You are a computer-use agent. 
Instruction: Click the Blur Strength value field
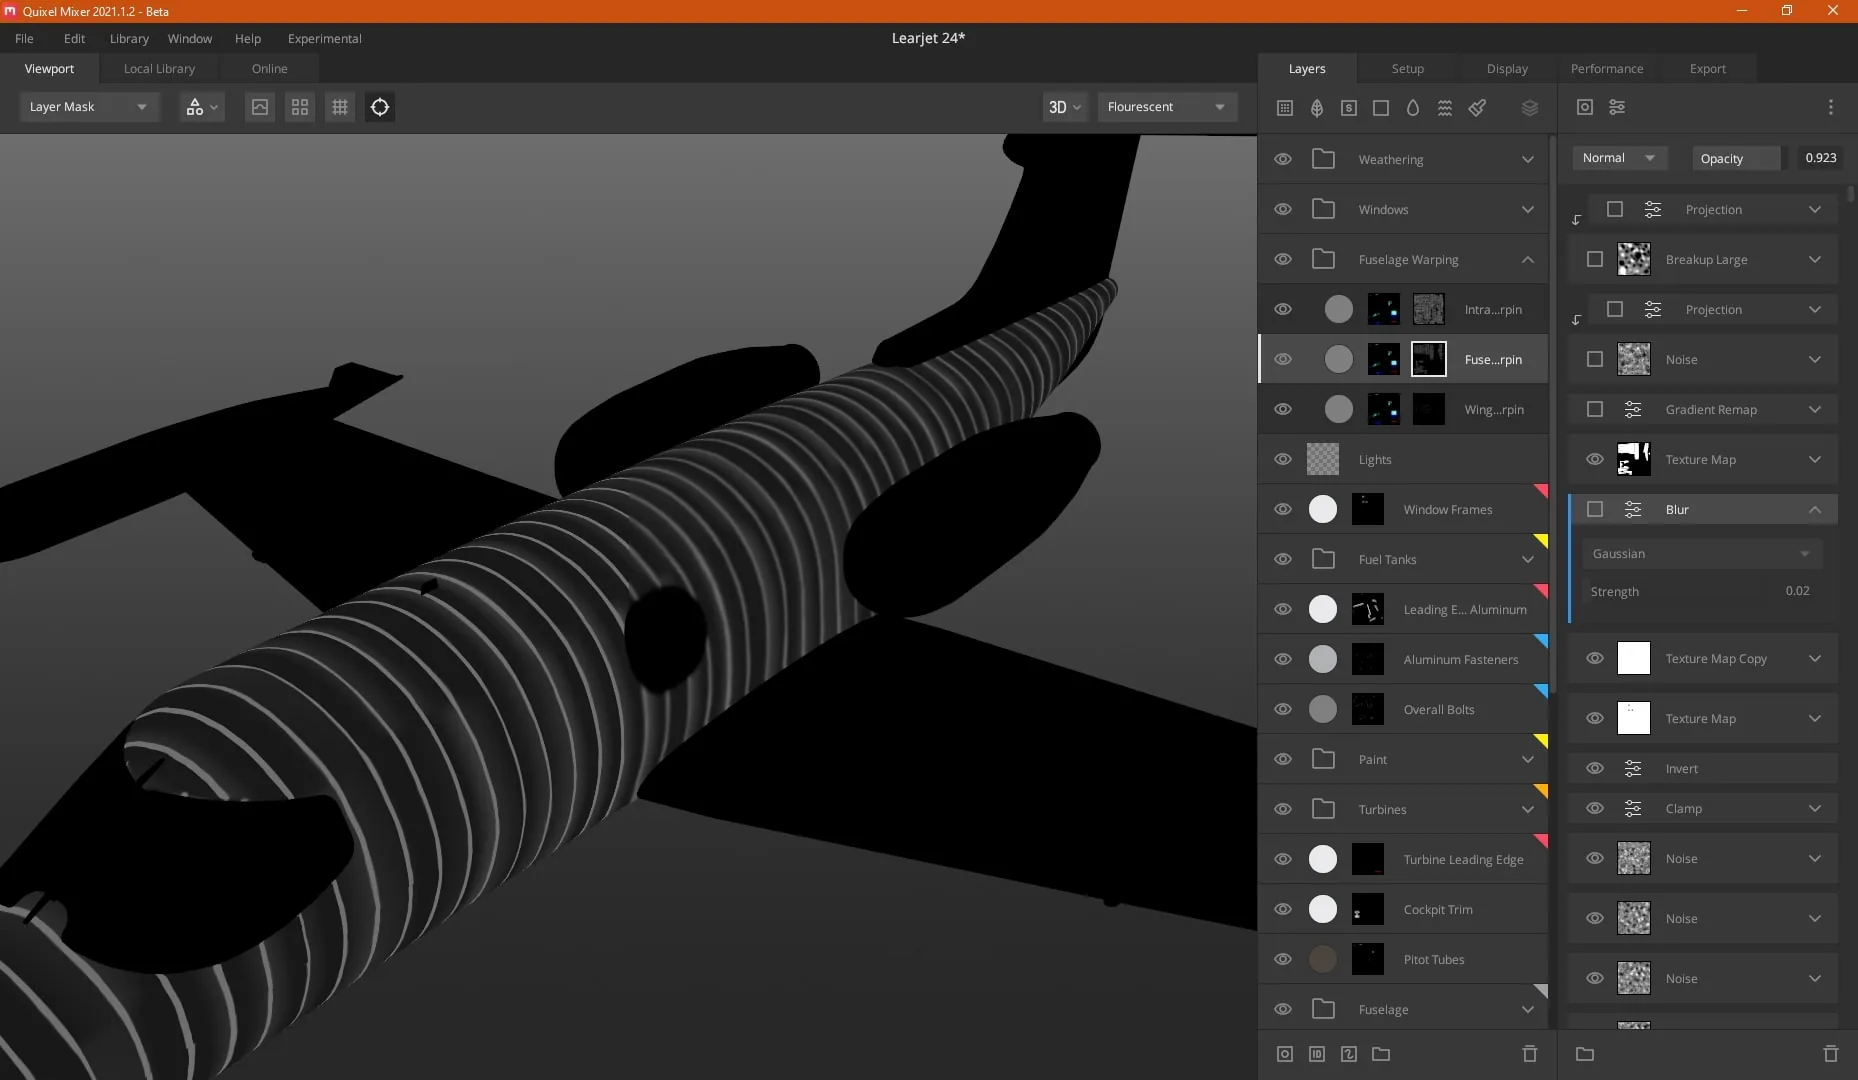click(1797, 591)
